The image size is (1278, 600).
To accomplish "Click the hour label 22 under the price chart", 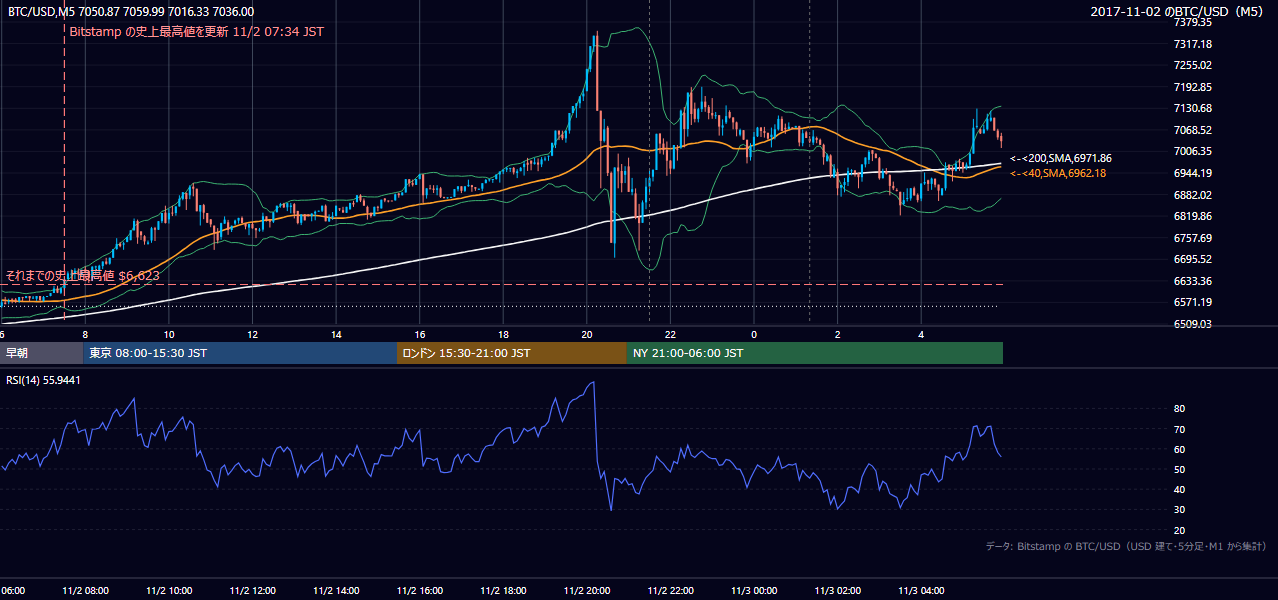I will click(670, 334).
